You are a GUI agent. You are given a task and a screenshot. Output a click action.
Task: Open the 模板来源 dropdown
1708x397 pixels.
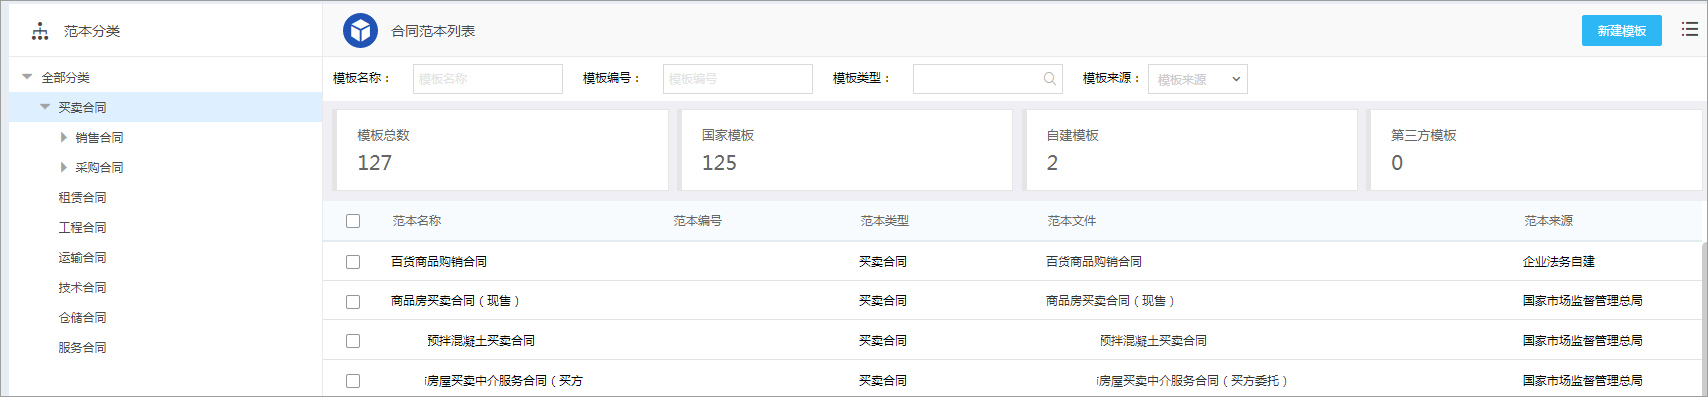[x=1198, y=79]
